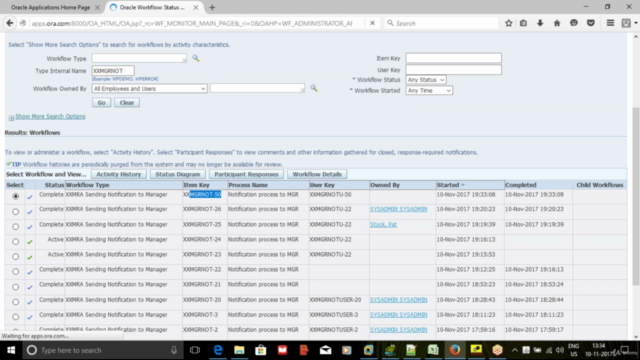Click the browser address bar URL
Viewport: 640px width, 360px height.
click(192, 23)
